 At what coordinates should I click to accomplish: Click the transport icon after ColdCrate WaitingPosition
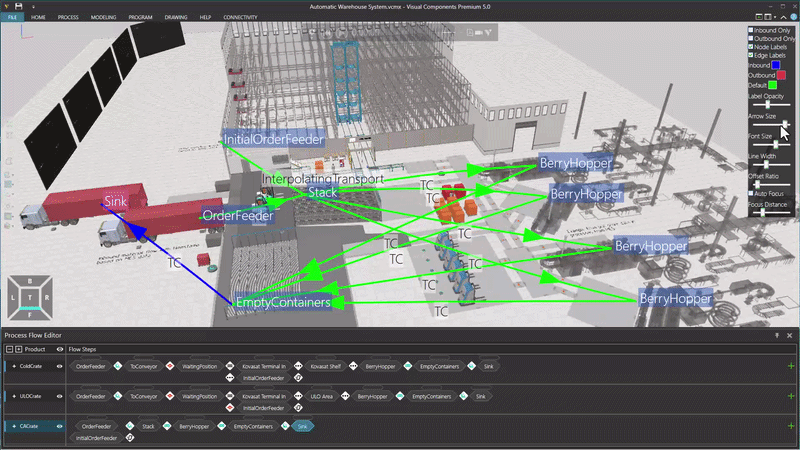(x=230, y=366)
